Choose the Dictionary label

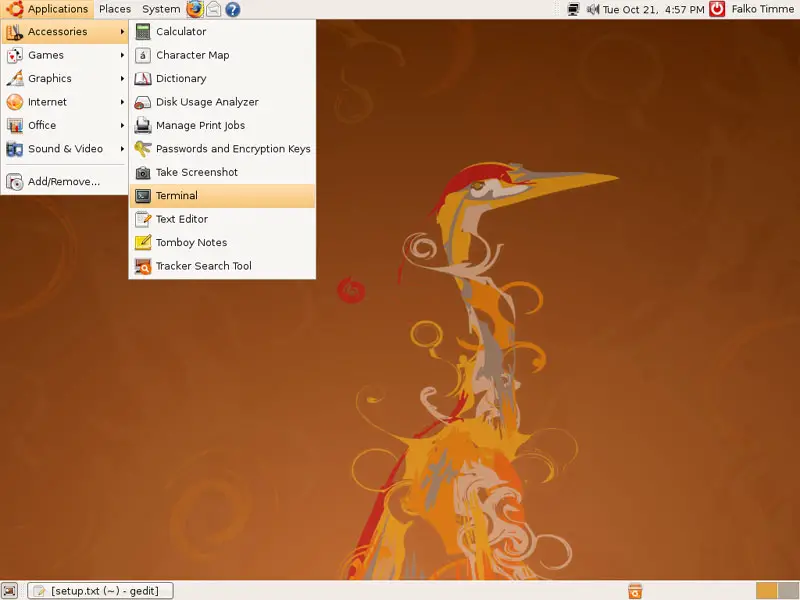181,79
